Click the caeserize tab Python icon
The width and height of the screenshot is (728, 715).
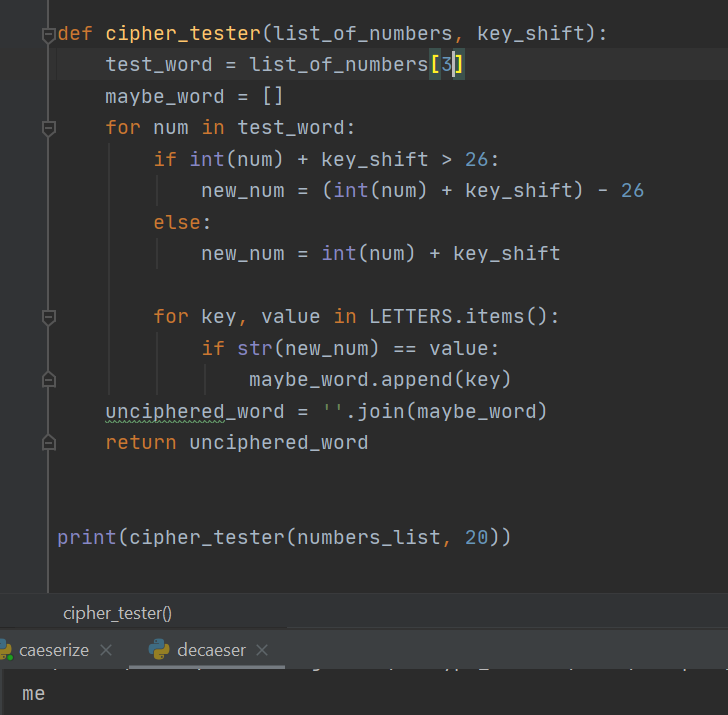tap(5, 650)
